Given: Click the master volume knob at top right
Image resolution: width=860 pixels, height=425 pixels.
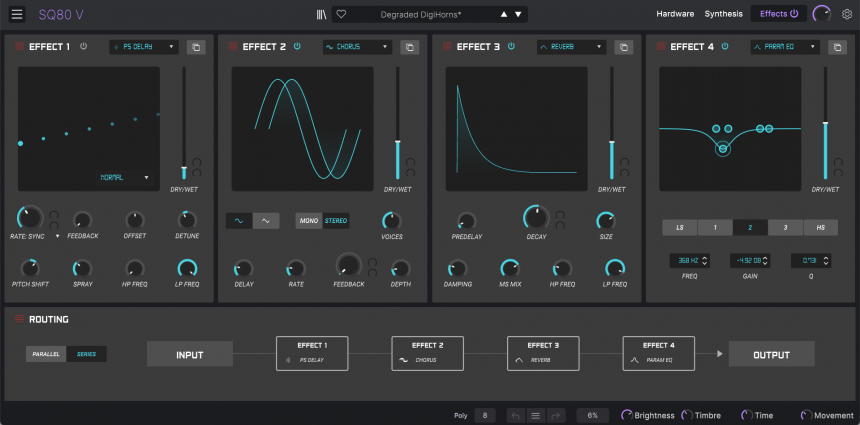Looking at the screenshot, I should [822, 14].
